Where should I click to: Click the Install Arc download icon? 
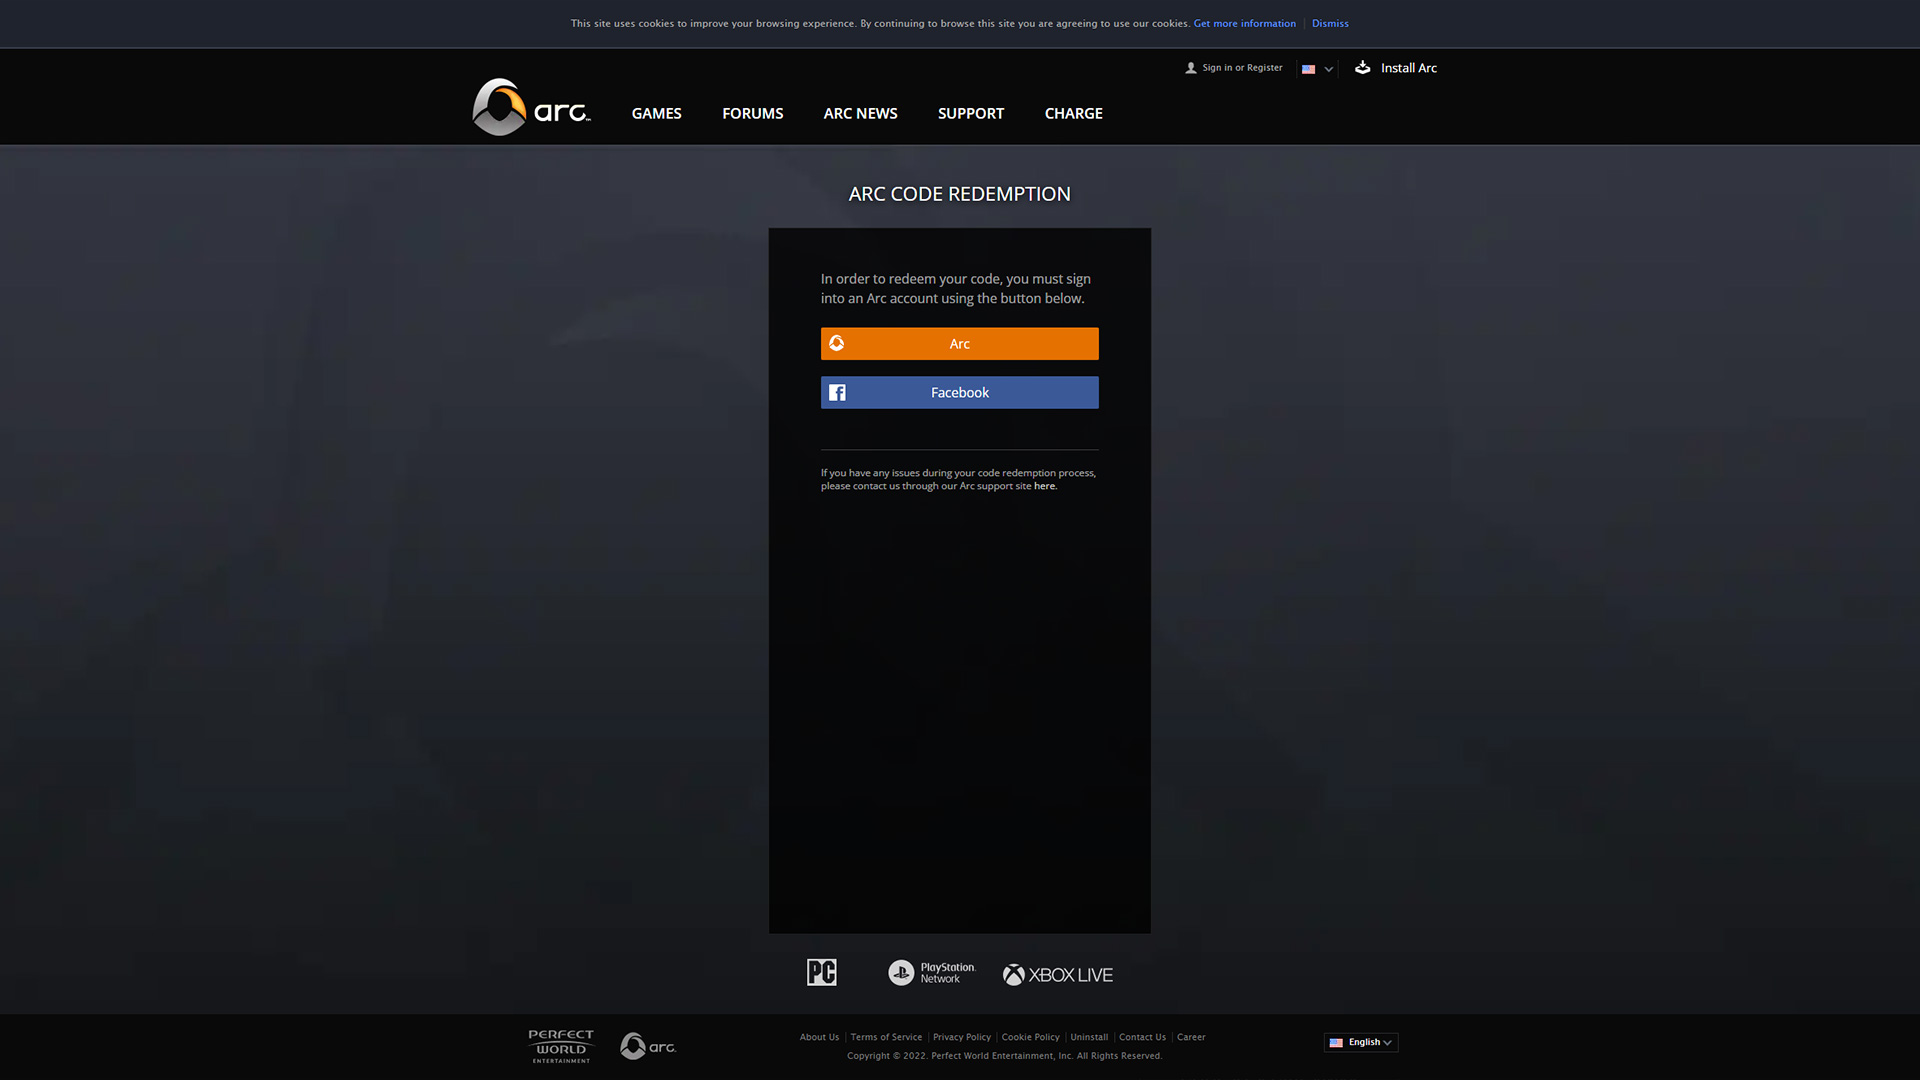(x=1362, y=67)
